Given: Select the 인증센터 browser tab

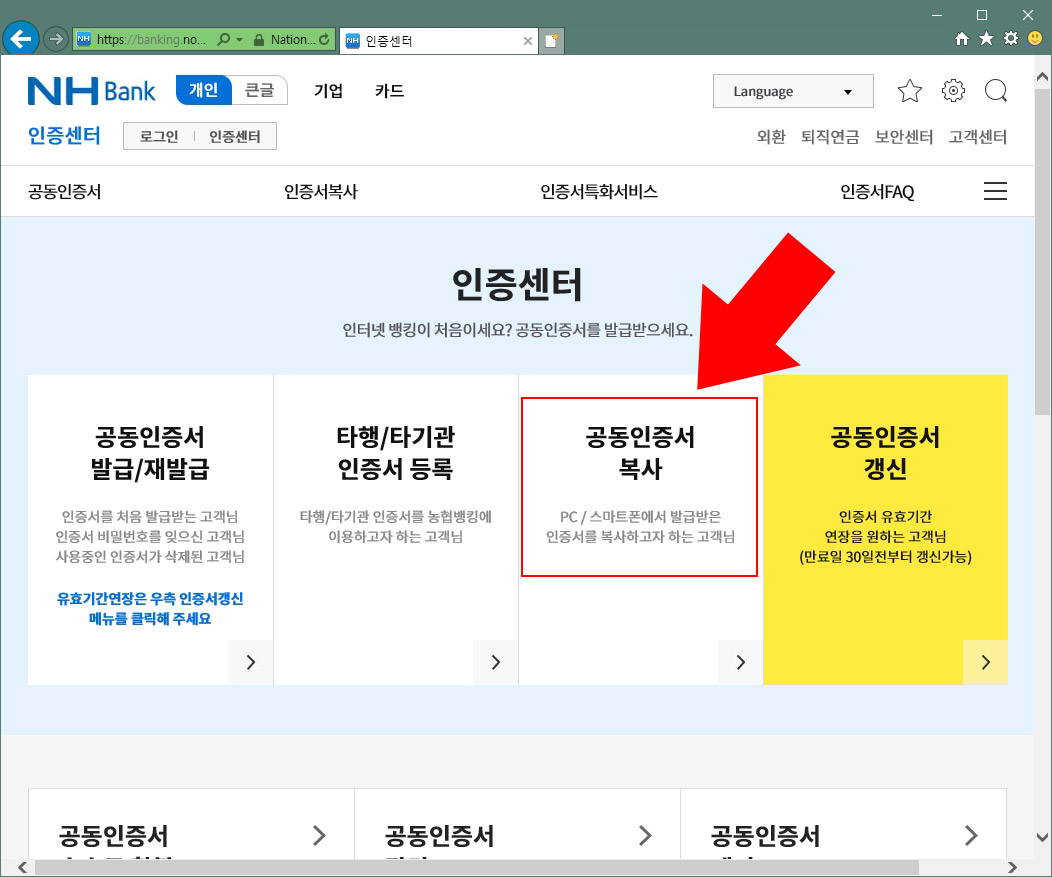Looking at the screenshot, I should (x=430, y=42).
